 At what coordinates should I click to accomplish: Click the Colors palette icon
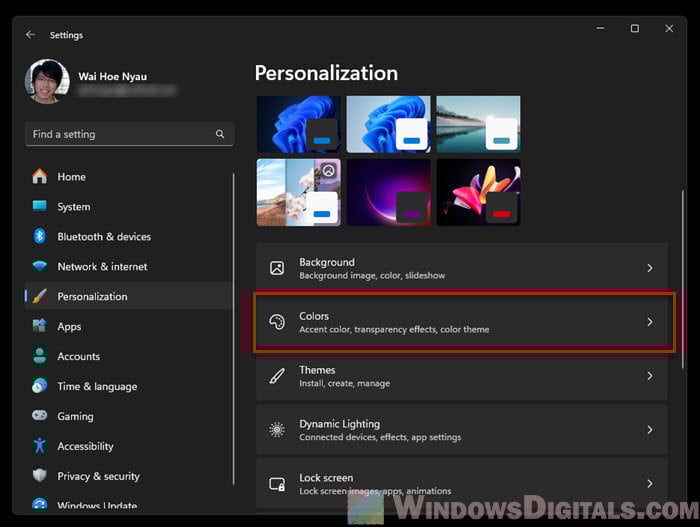pos(277,322)
